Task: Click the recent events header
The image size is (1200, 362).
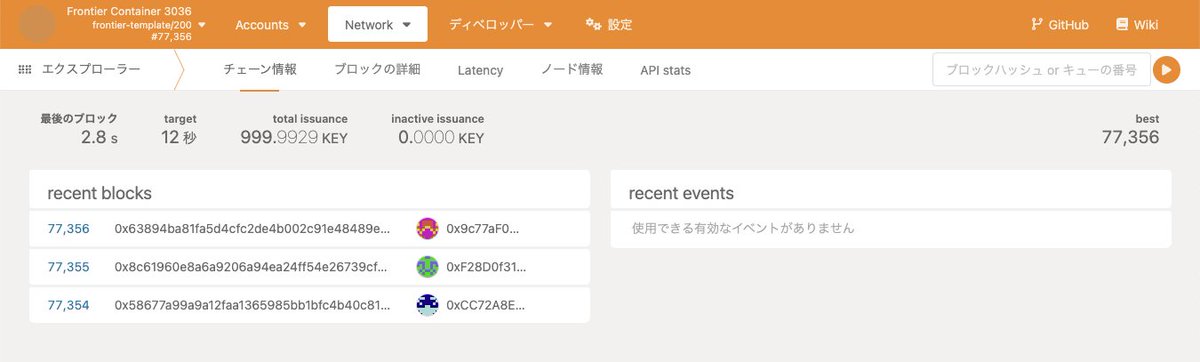Action: click(x=681, y=193)
